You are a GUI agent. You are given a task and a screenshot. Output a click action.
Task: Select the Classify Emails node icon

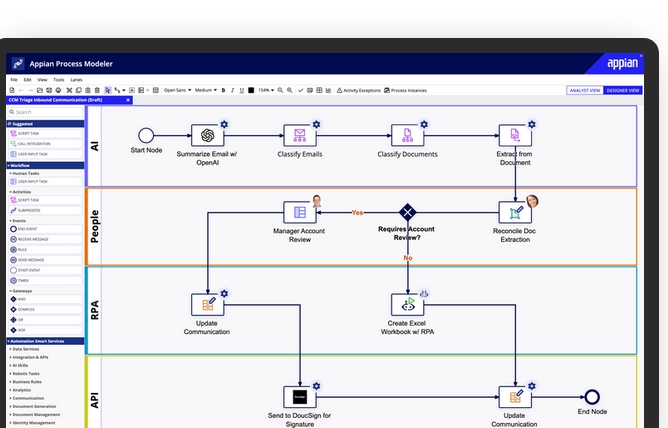pos(299,135)
